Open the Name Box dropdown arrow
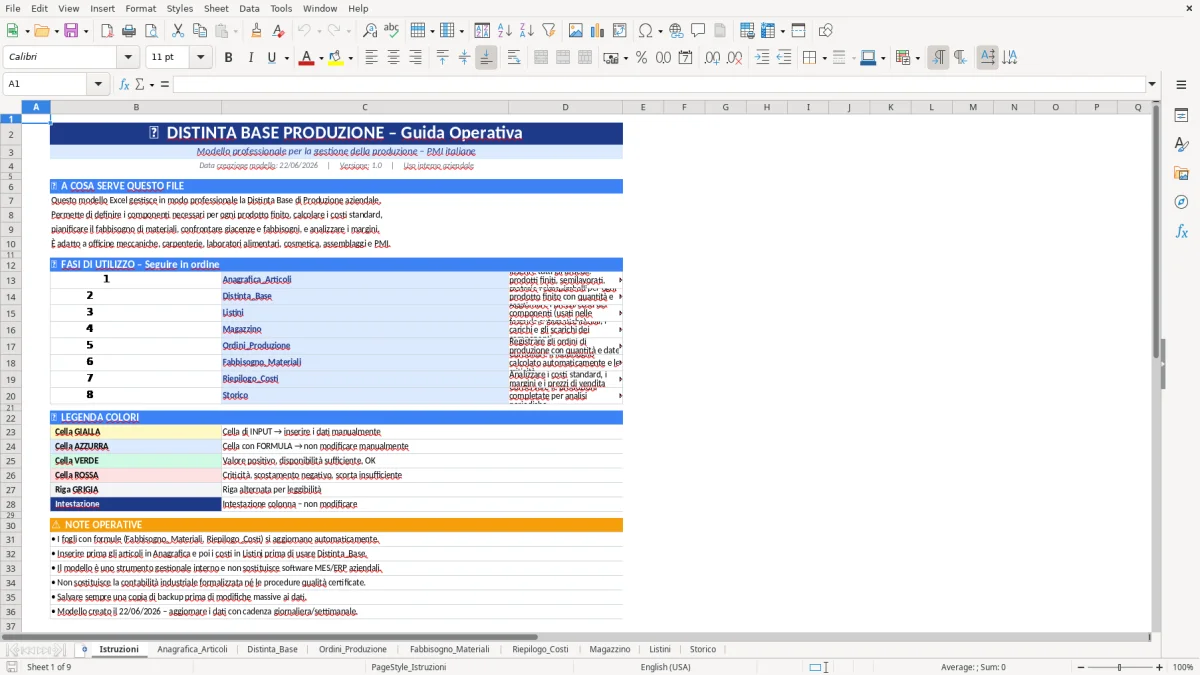Screen dimensions: 1200x675 pos(99,84)
